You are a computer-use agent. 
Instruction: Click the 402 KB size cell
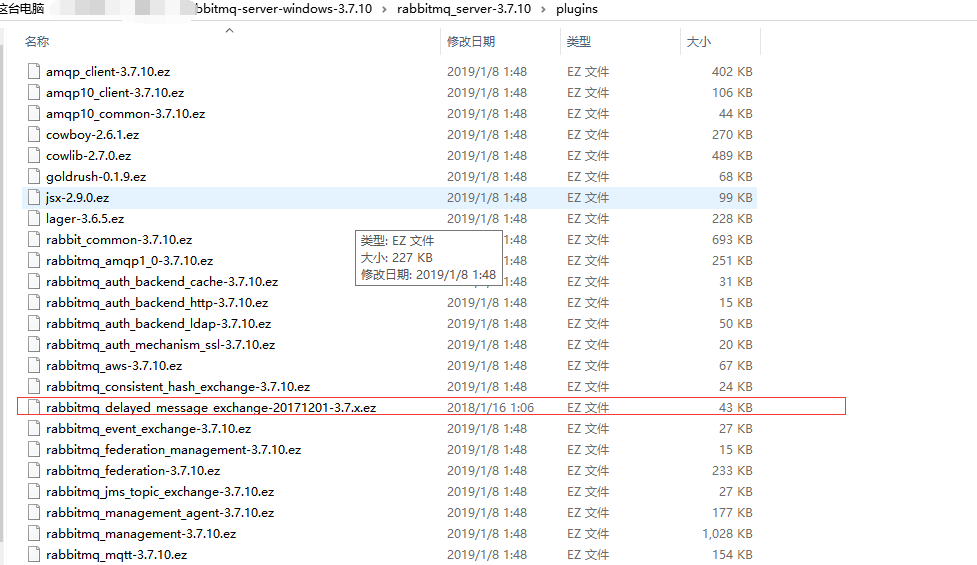coord(732,72)
